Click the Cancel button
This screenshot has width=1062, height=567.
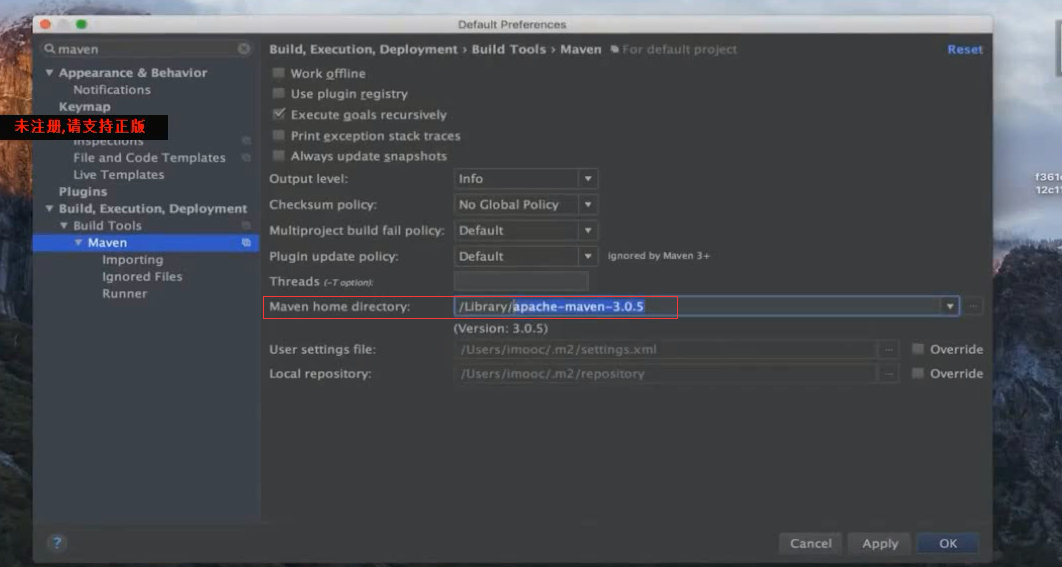pos(811,543)
